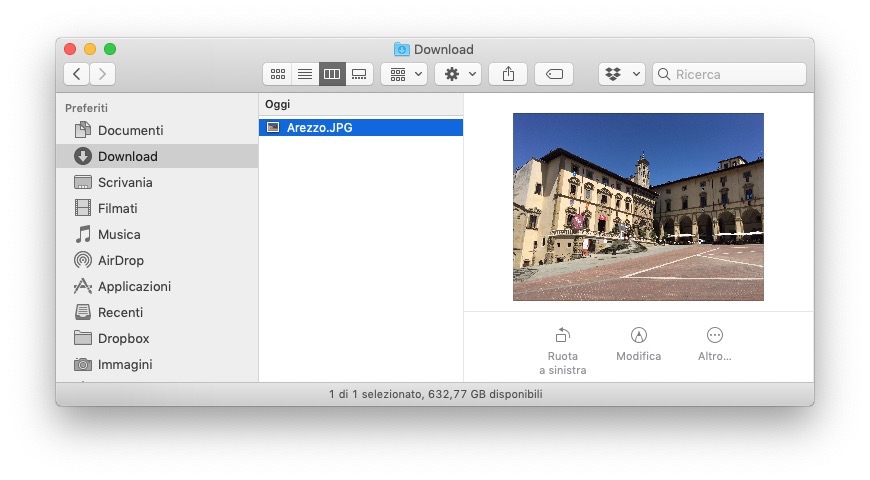Select Applicazioni in the sidebar
870x480 pixels.
click(134, 286)
